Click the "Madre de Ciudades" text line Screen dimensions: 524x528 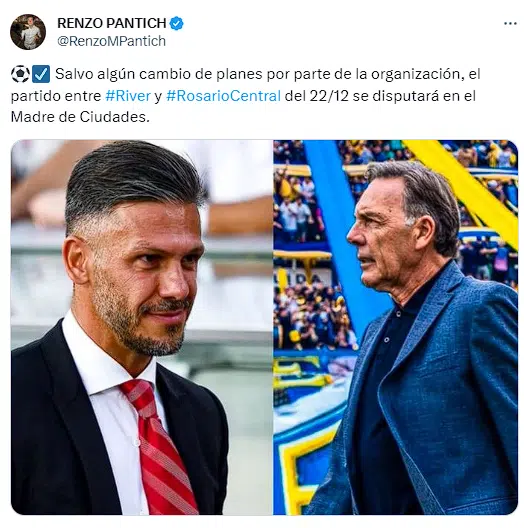coord(80,117)
